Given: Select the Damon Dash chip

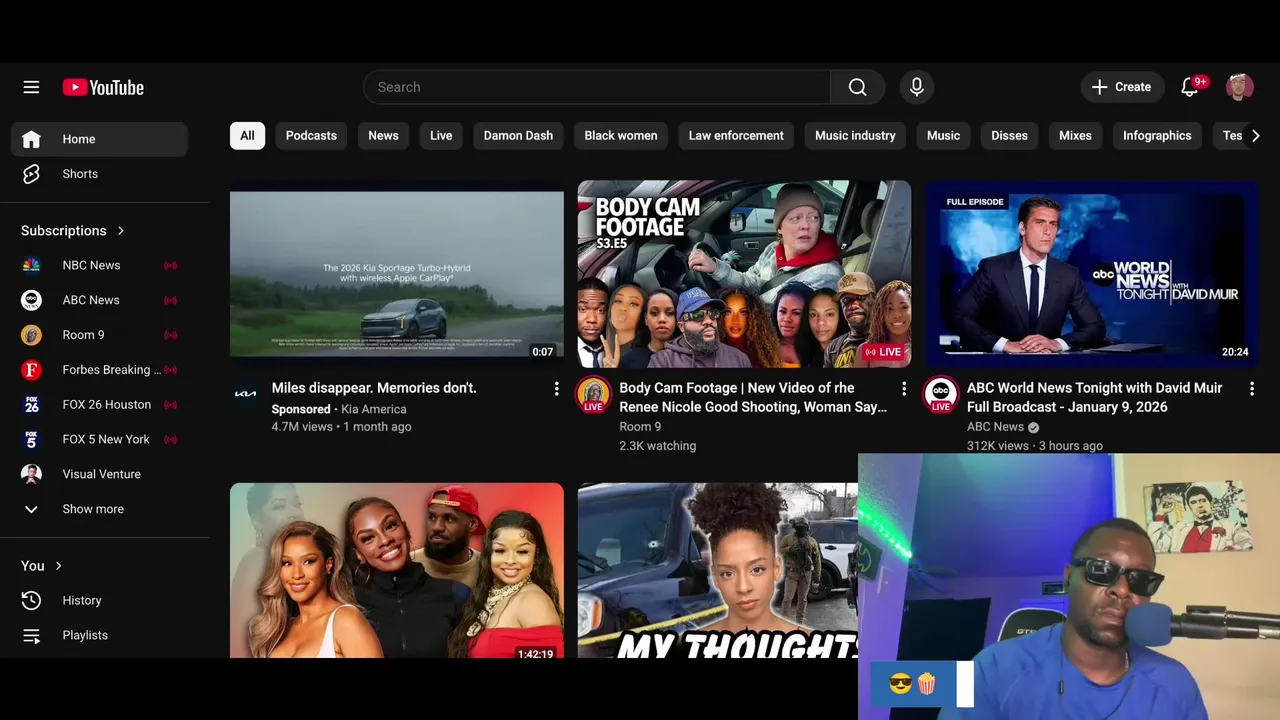Looking at the screenshot, I should [x=518, y=136].
